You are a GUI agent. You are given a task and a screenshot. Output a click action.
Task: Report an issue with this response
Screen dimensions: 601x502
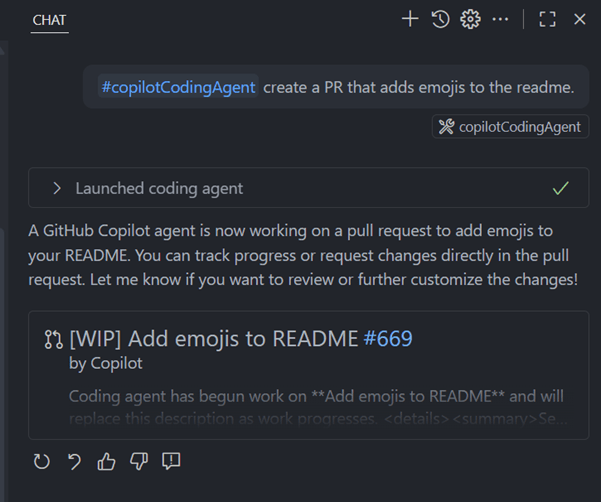tap(171, 461)
